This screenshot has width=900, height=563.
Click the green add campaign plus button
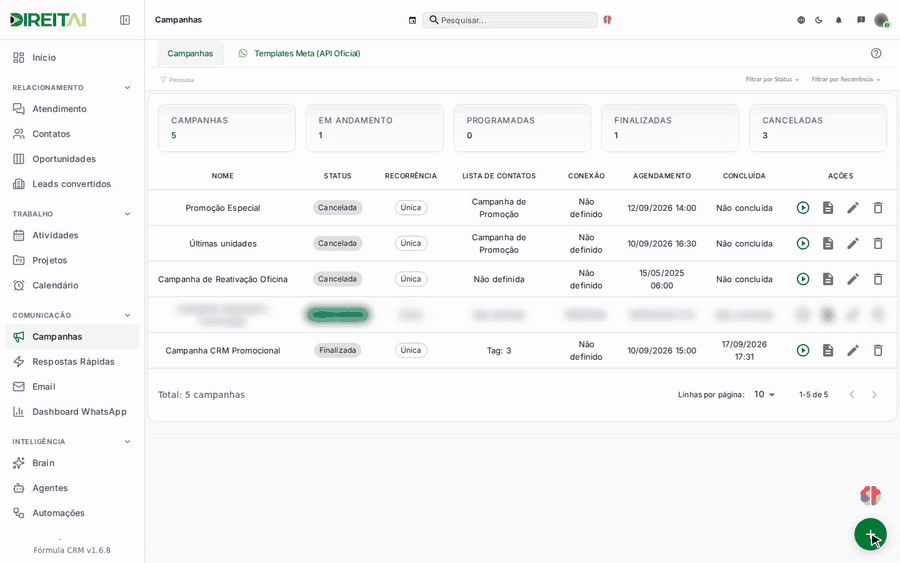click(x=870, y=534)
